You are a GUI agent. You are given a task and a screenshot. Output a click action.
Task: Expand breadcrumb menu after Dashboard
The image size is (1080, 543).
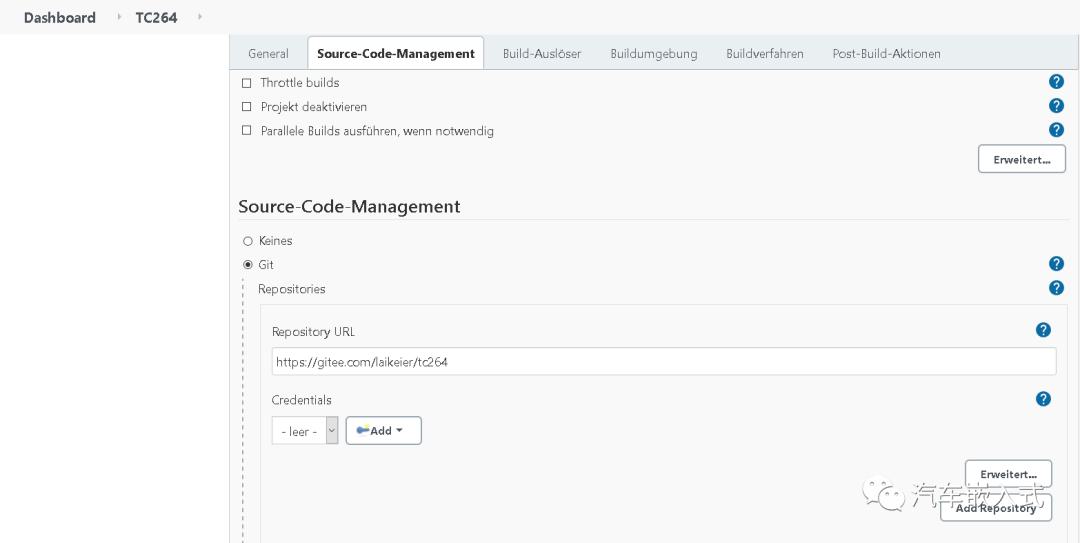click(119, 17)
